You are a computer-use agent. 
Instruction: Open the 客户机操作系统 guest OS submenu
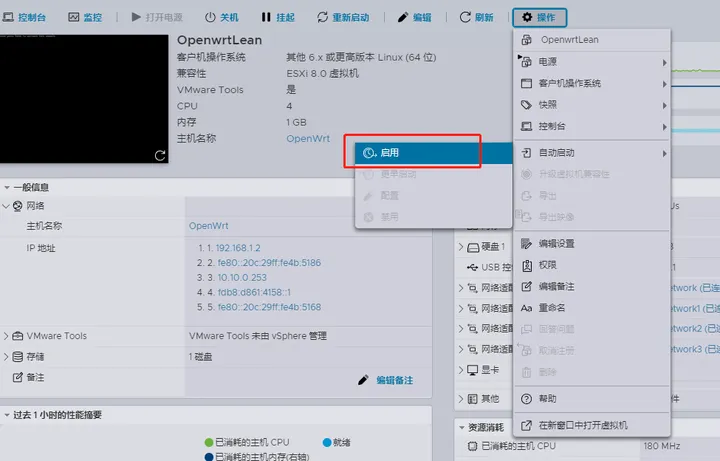click(591, 83)
